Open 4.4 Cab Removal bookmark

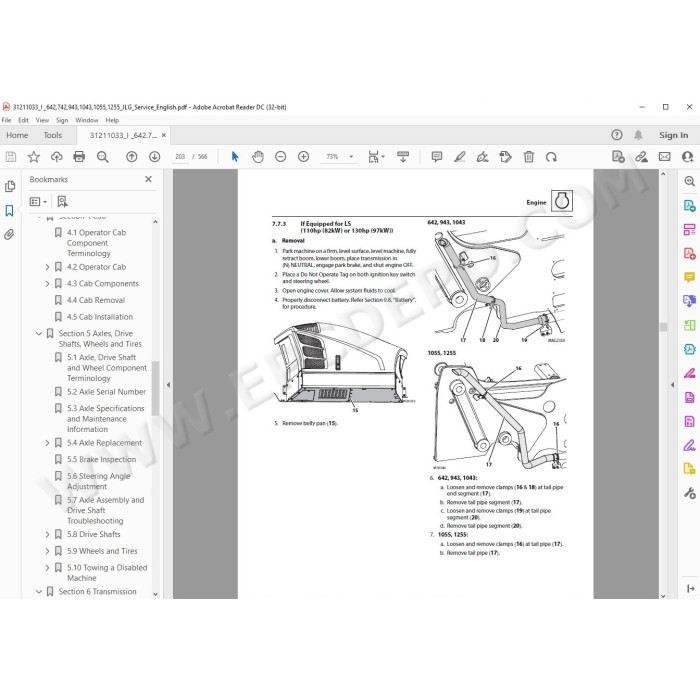click(x=96, y=300)
